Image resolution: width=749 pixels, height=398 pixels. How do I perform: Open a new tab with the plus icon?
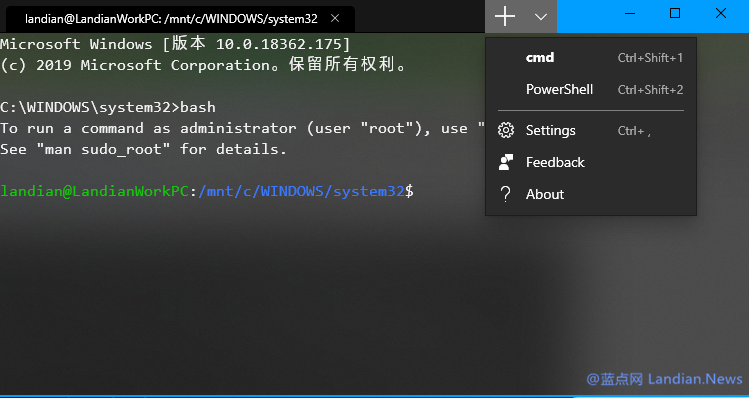click(x=504, y=17)
